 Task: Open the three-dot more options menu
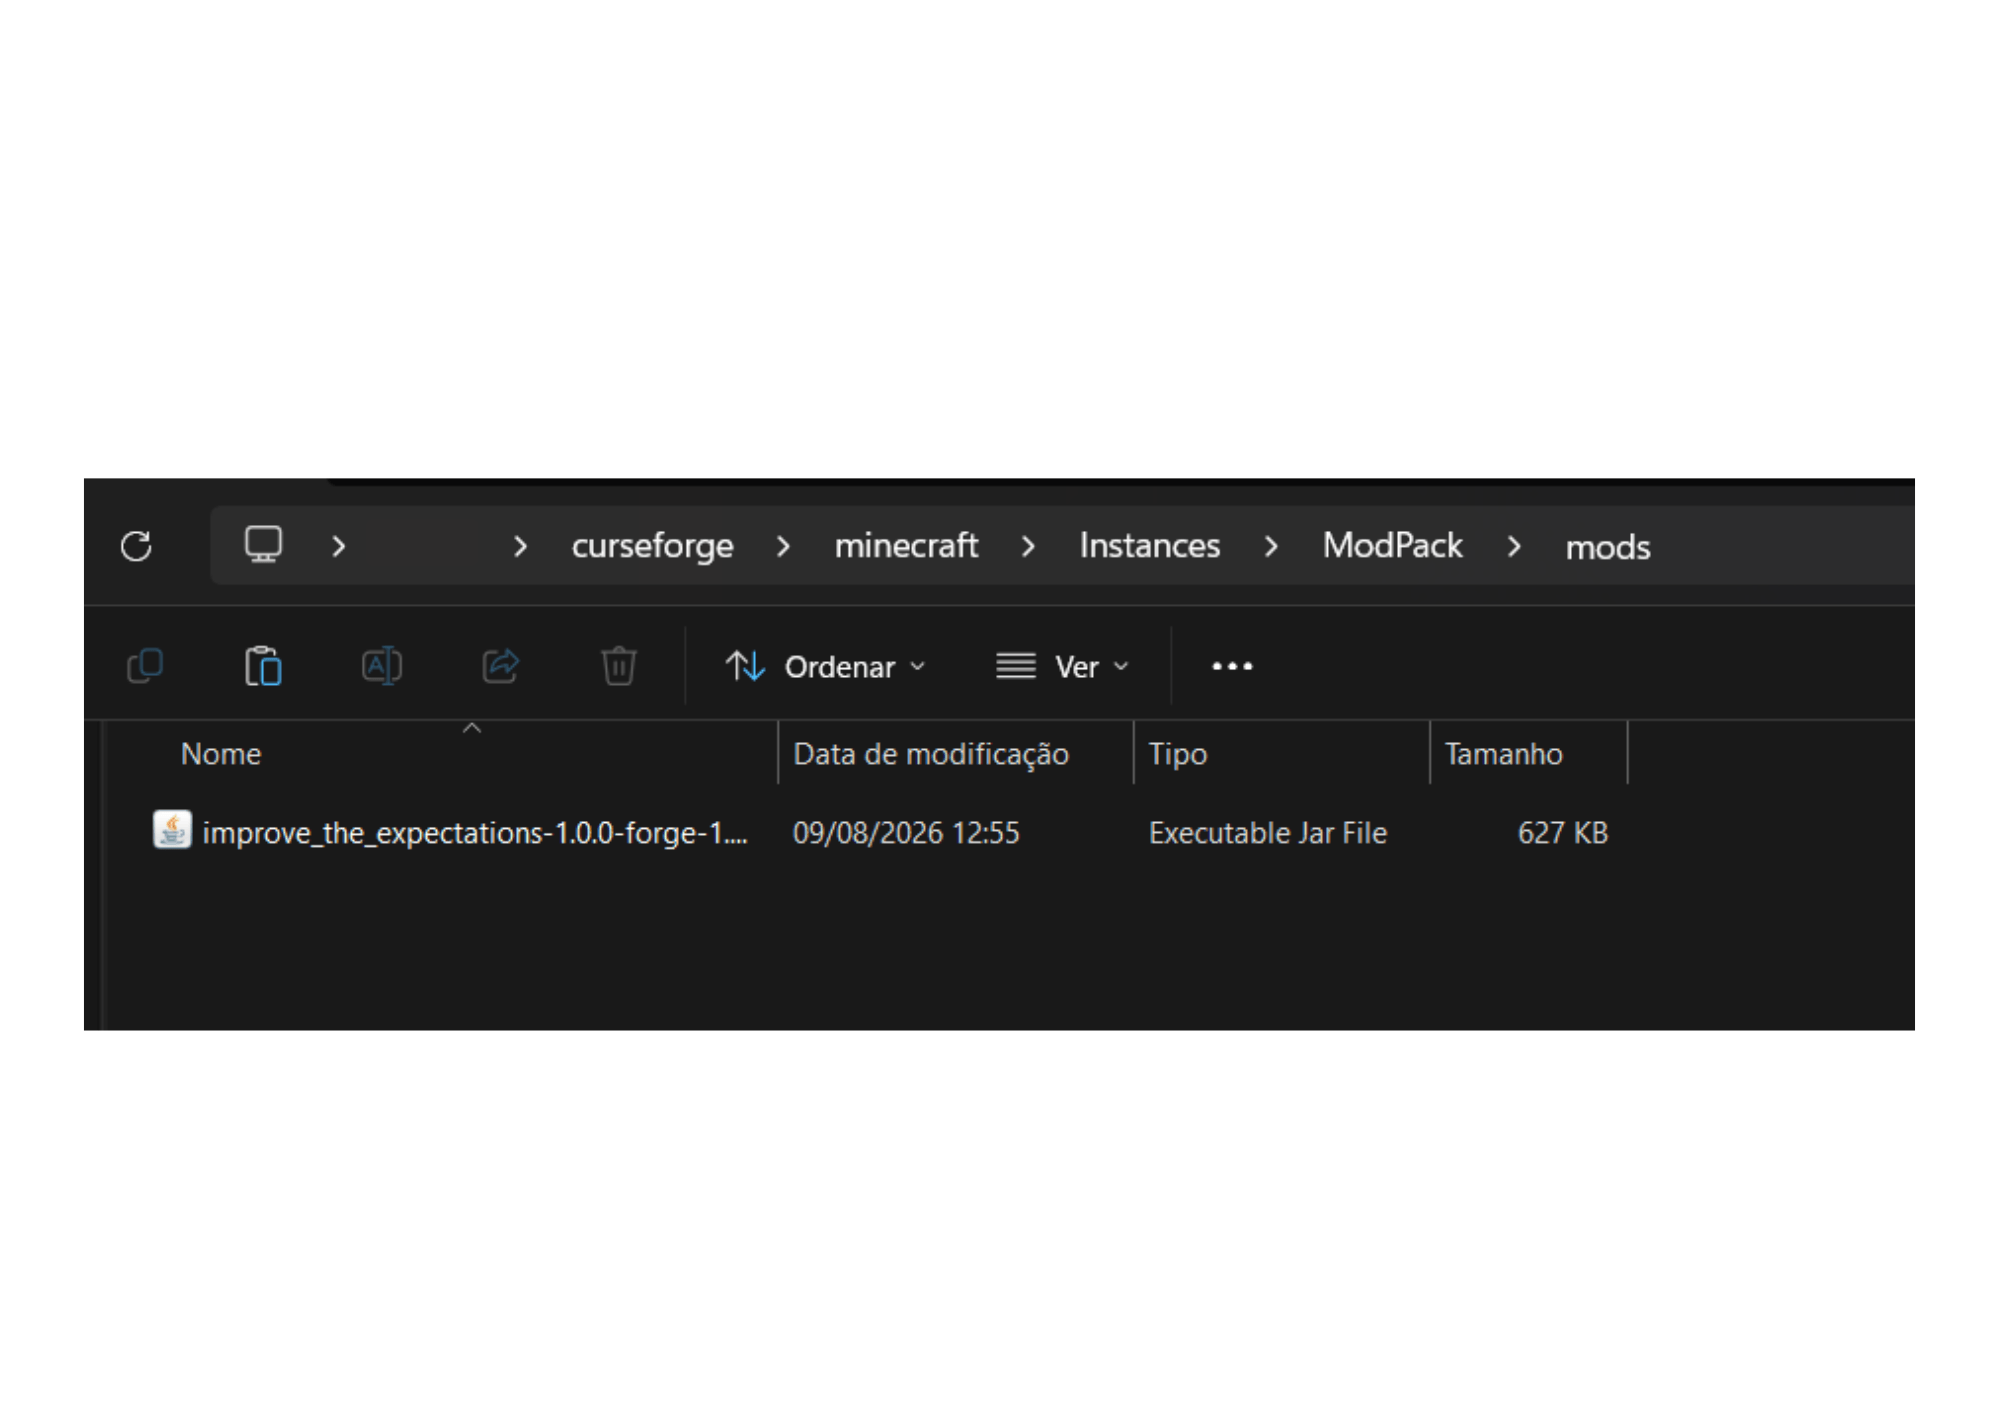tap(1232, 666)
